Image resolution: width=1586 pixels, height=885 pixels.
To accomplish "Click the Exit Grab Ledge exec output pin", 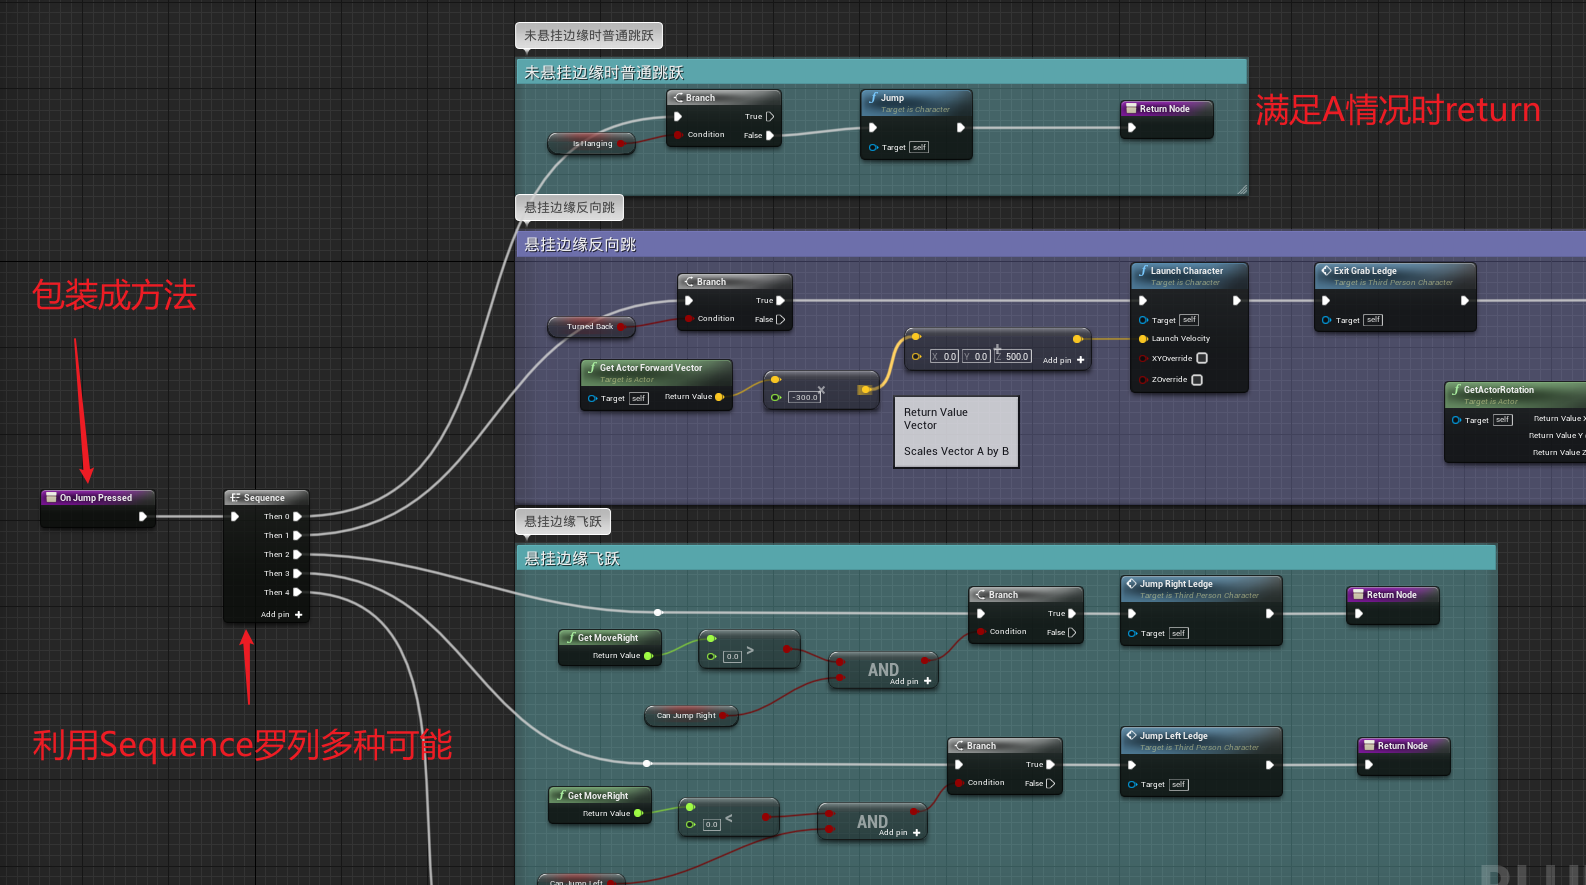I will point(1465,301).
